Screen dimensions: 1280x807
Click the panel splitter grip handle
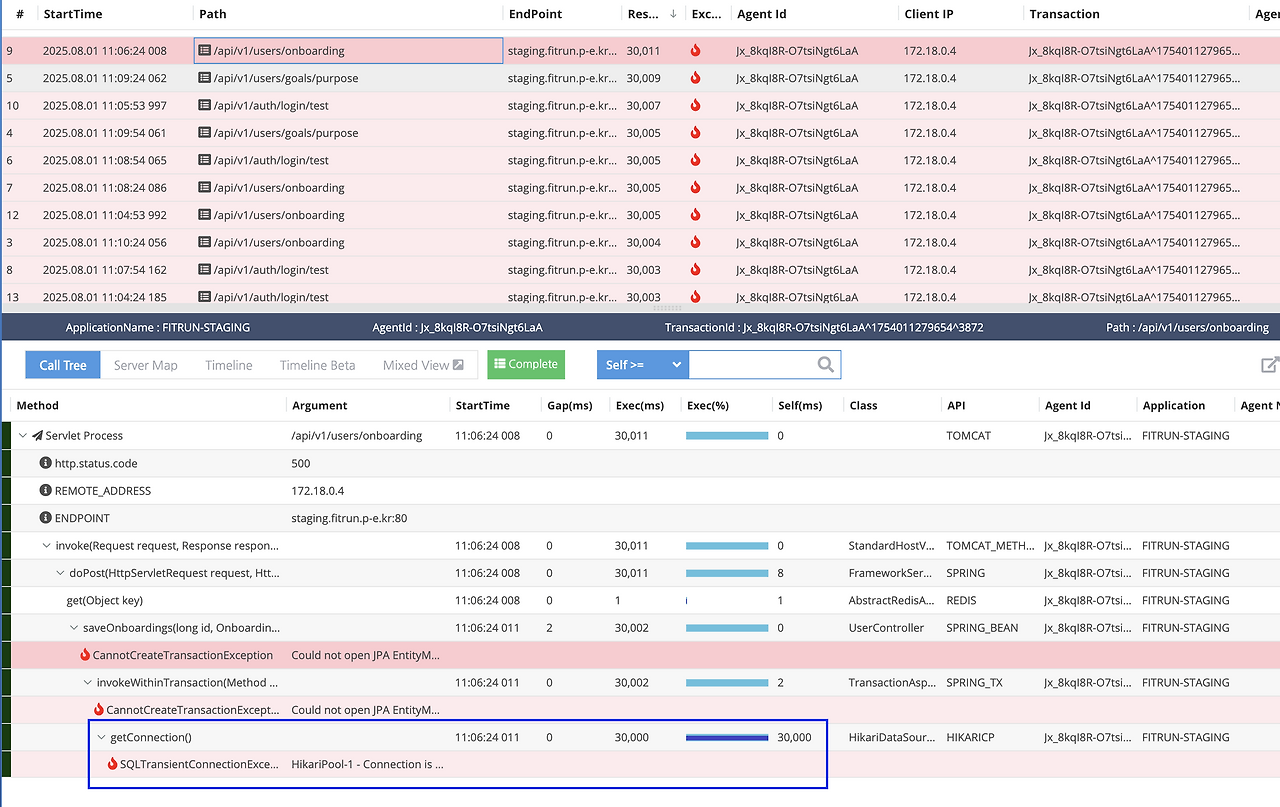(667, 308)
